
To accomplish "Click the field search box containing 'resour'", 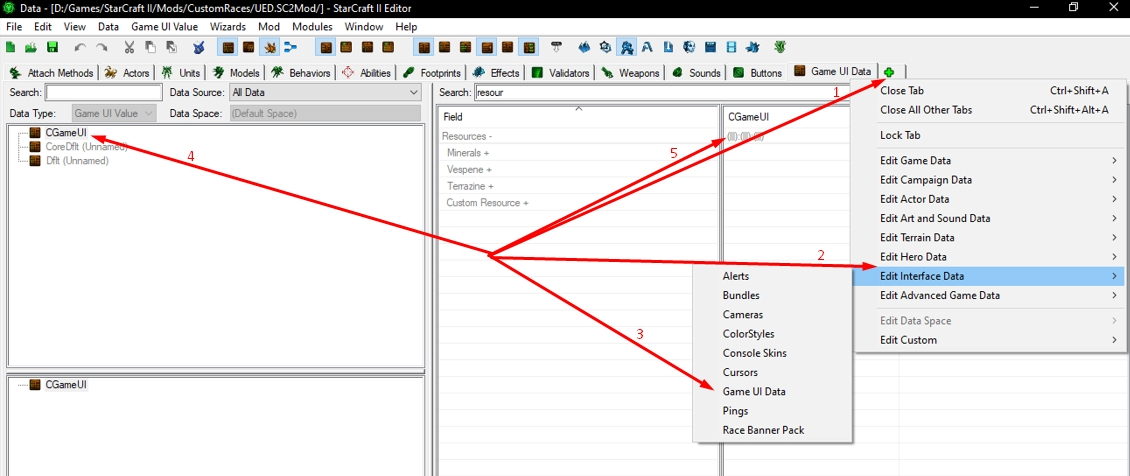I will [x=663, y=92].
